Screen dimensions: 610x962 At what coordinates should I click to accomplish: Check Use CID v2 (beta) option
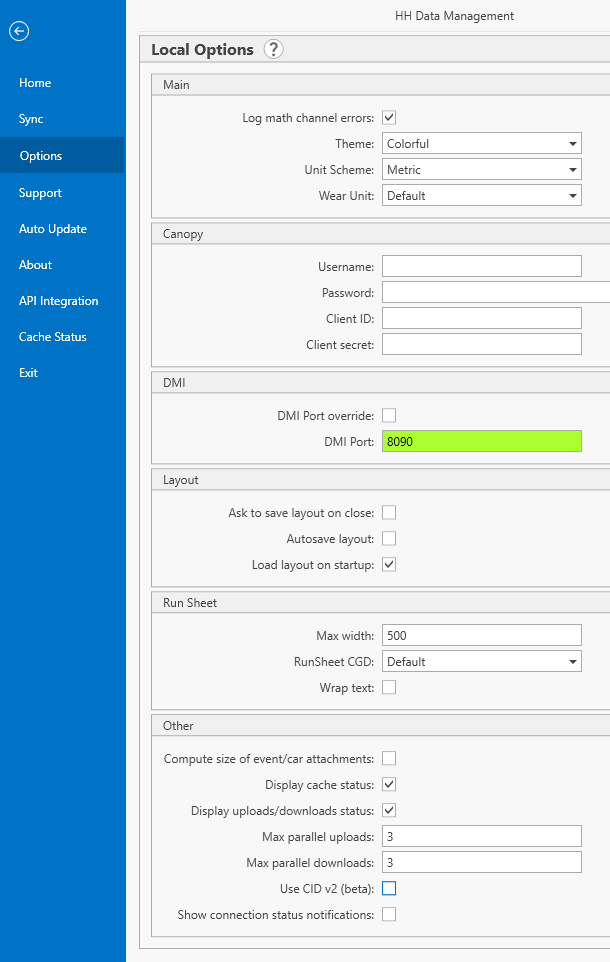coord(389,888)
